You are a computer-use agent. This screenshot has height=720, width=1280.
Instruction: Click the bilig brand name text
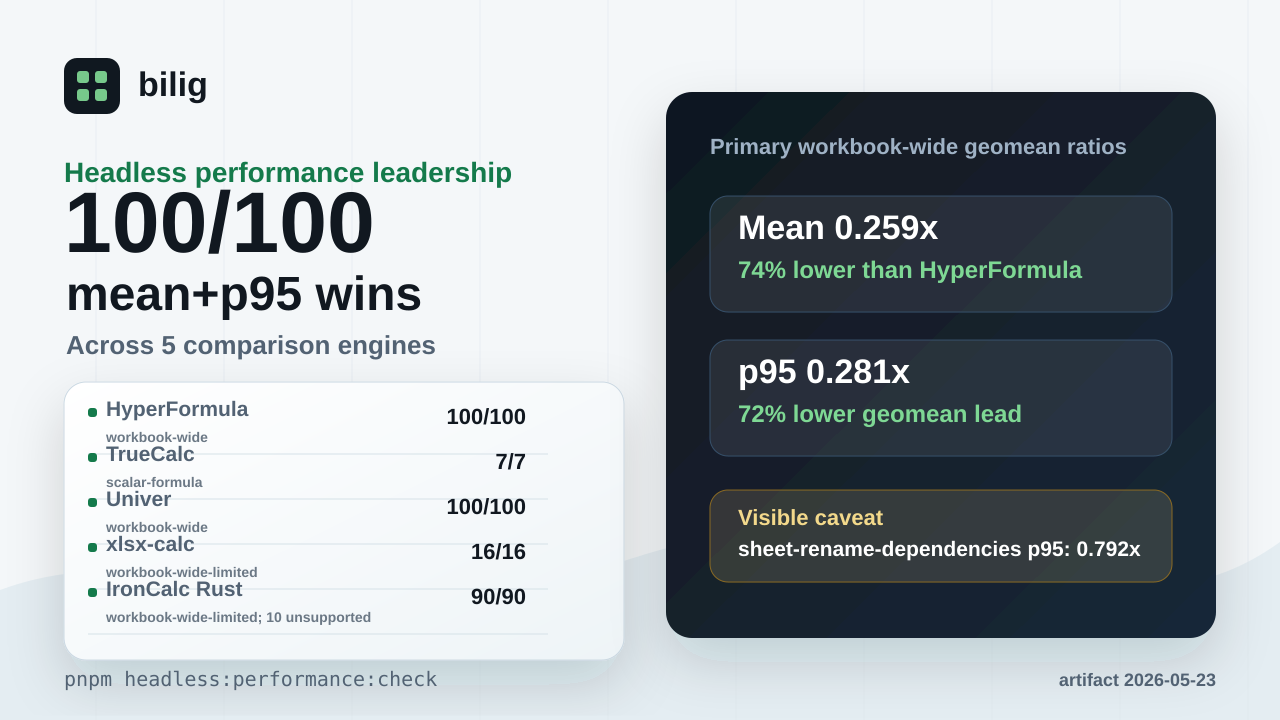(x=173, y=85)
